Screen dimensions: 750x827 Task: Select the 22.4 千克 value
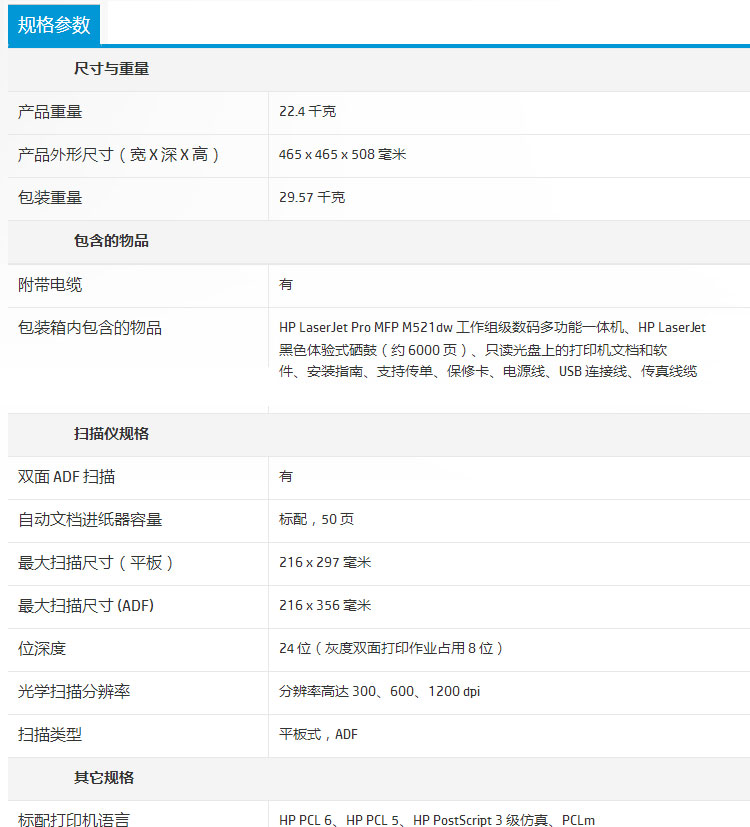(307, 111)
